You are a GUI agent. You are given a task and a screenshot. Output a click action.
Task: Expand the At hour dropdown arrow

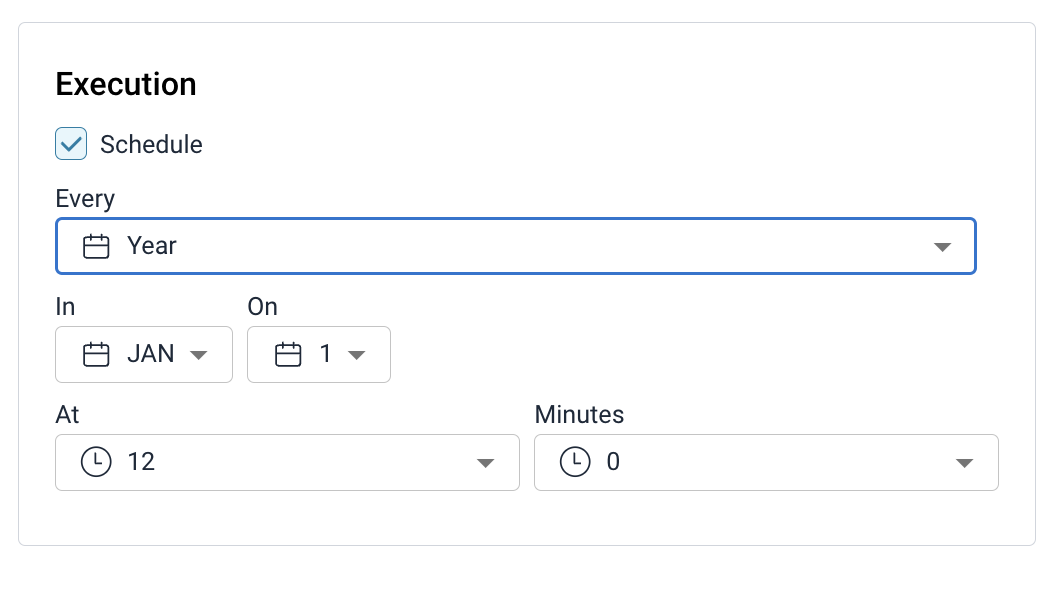coord(486,463)
